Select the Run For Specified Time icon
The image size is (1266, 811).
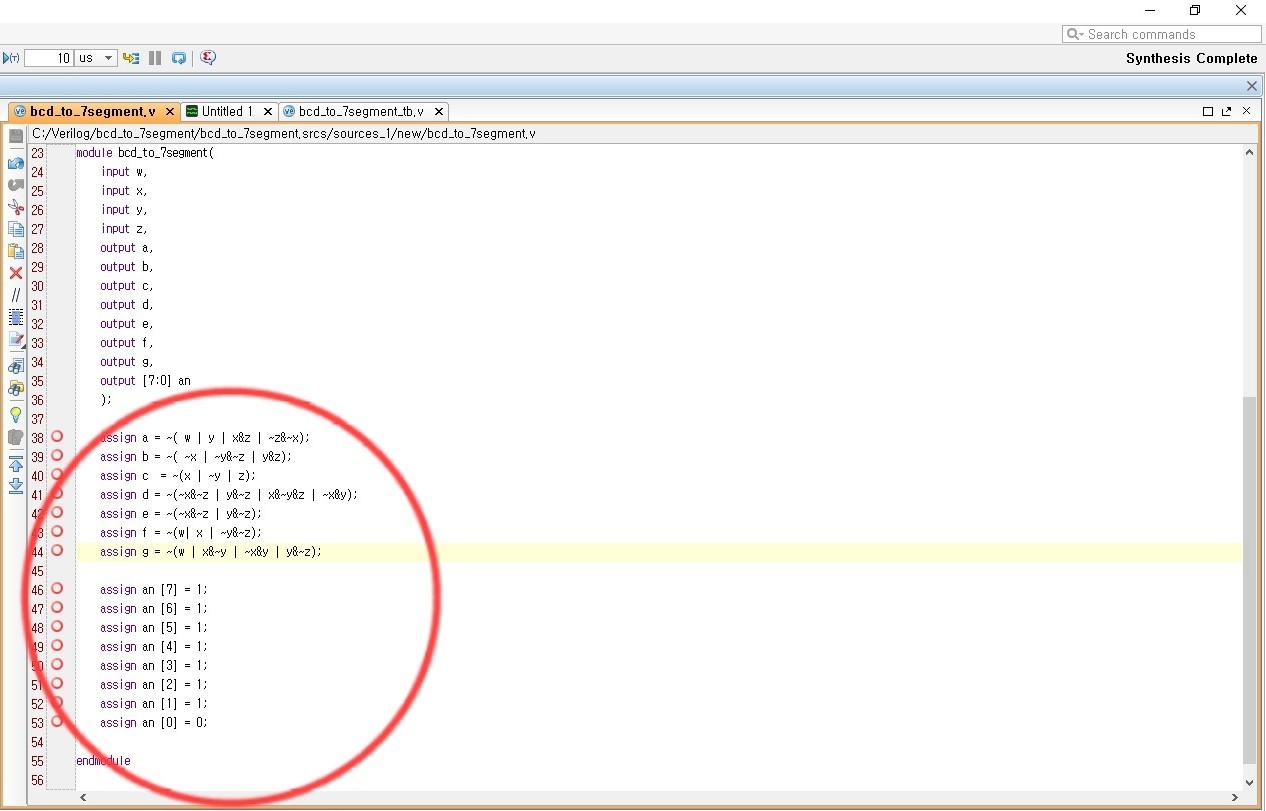(10, 57)
